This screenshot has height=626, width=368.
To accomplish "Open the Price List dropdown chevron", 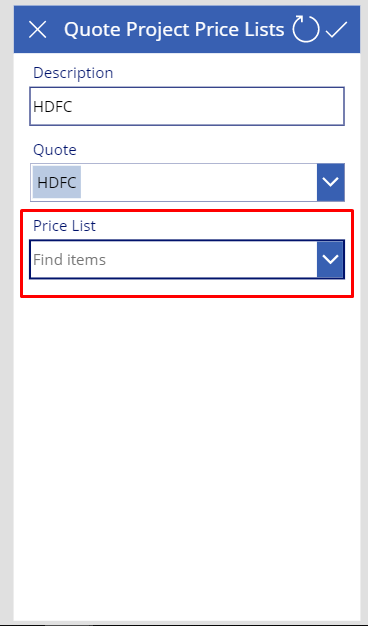I will tap(331, 259).
